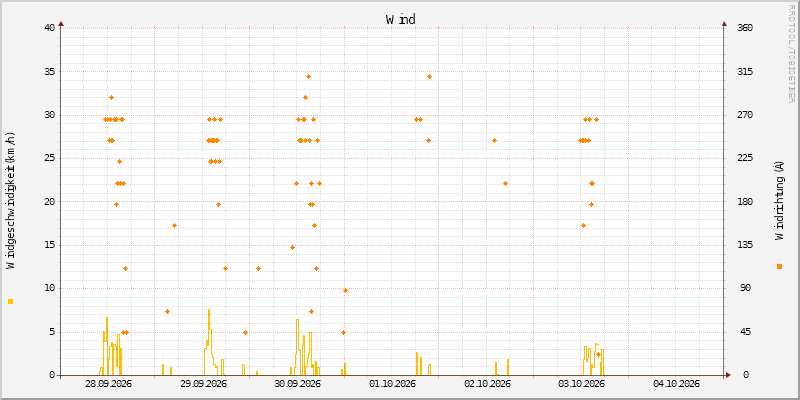Click the Windgeschwindigkeit (km/h) axis label
Viewport: 800px width, 400px height.
[x=11, y=201]
